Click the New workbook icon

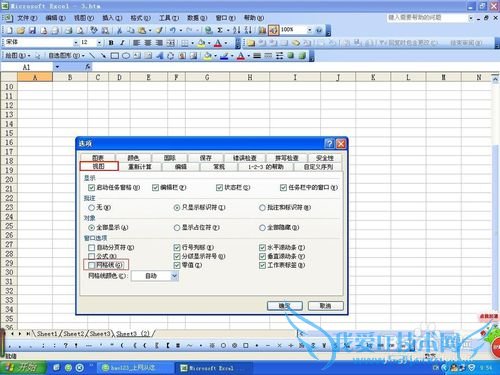tap(9, 30)
